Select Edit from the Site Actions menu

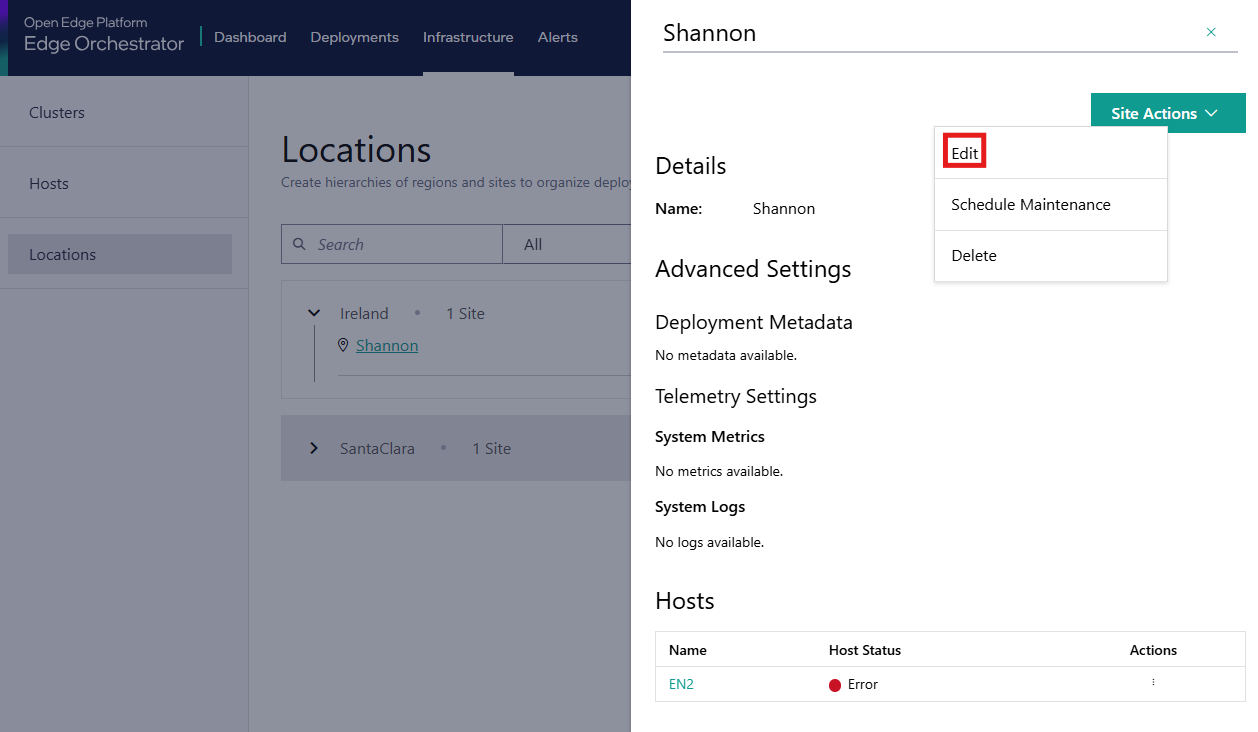click(x=965, y=153)
